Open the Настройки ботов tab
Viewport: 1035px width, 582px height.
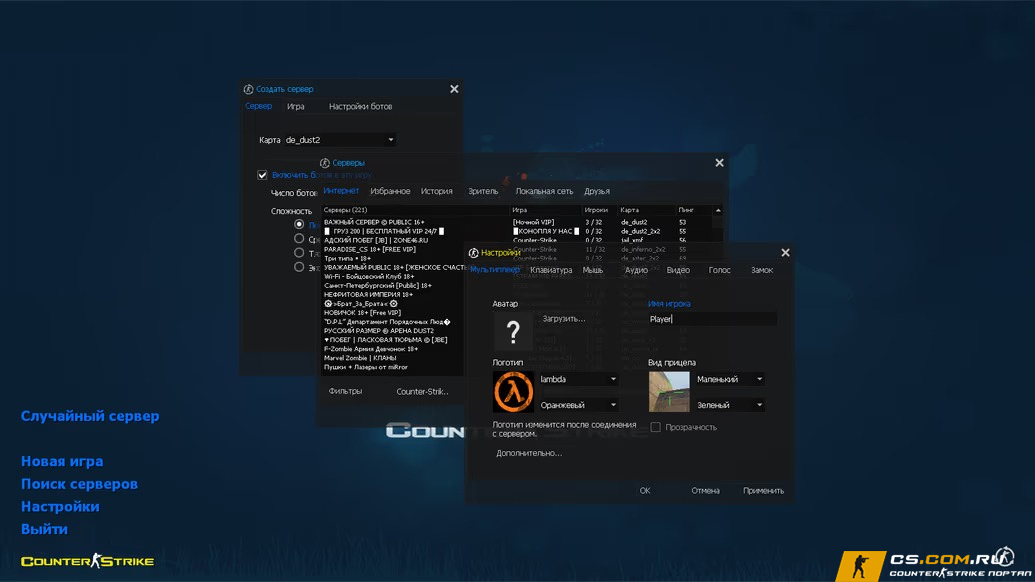[x=360, y=106]
